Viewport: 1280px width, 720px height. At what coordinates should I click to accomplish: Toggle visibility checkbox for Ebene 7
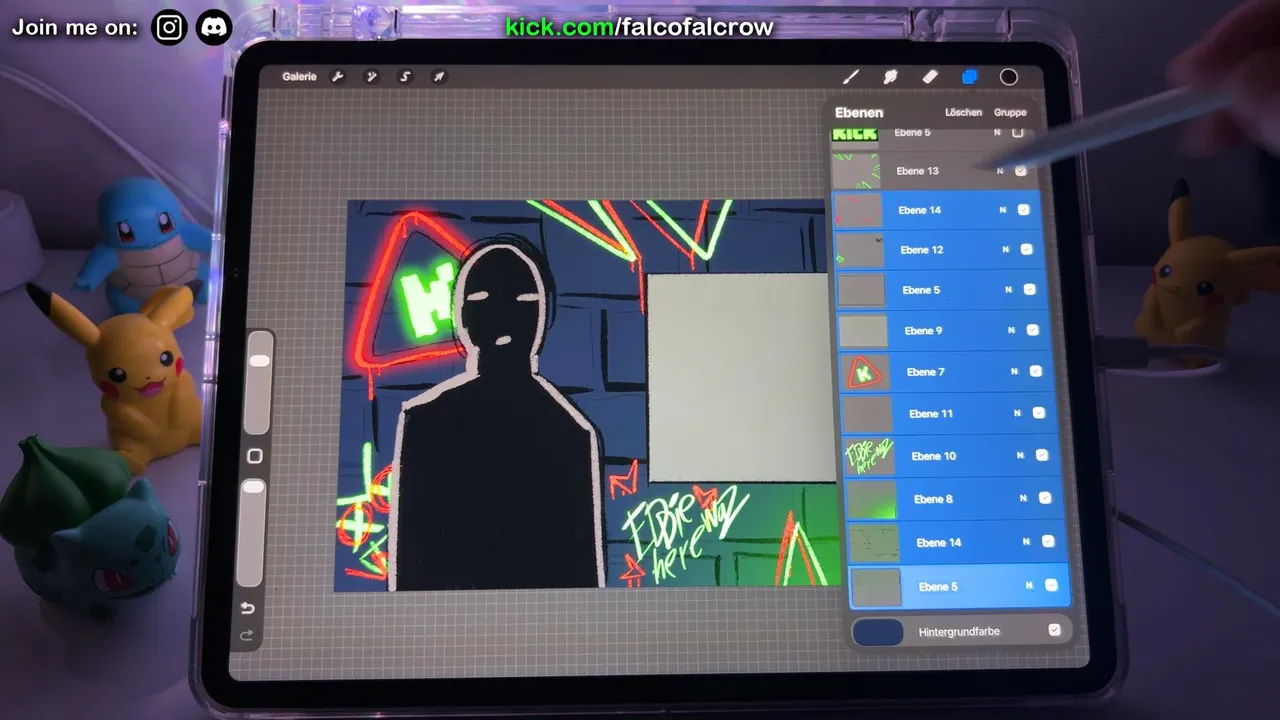(1035, 371)
